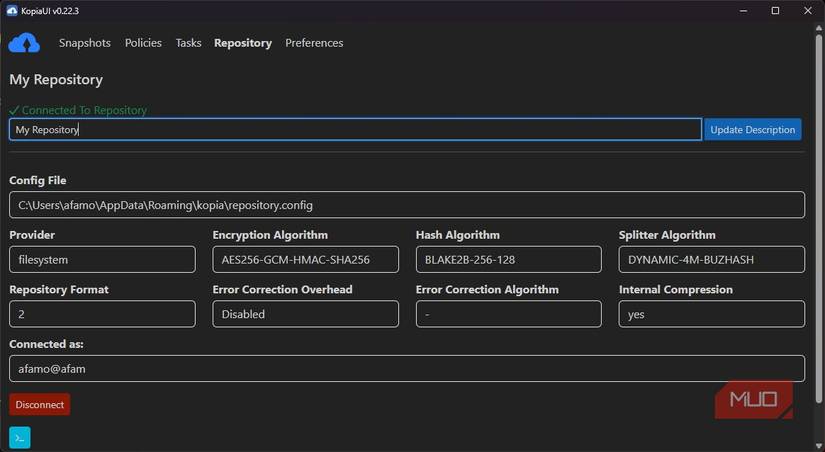Click the Encryption Algorithm field
The image size is (825, 452).
(305, 259)
